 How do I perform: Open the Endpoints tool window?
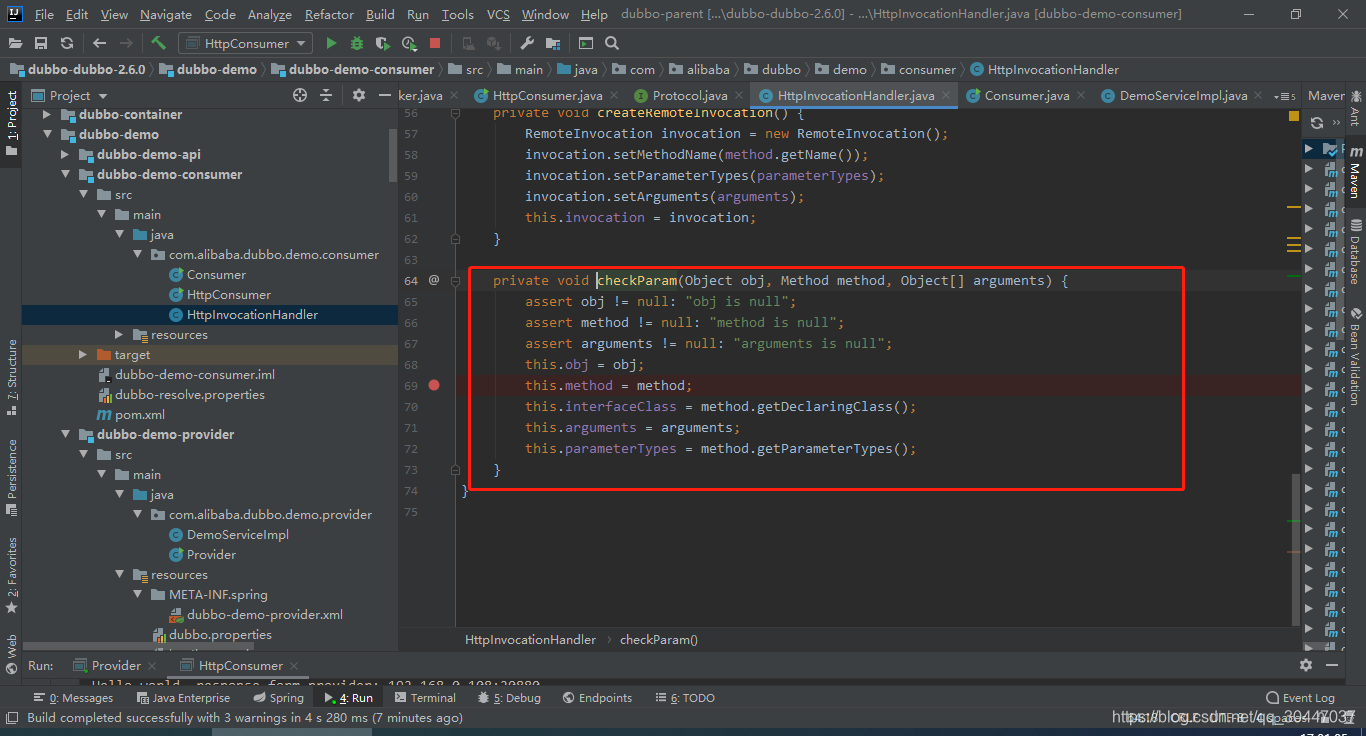pos(597,698)
